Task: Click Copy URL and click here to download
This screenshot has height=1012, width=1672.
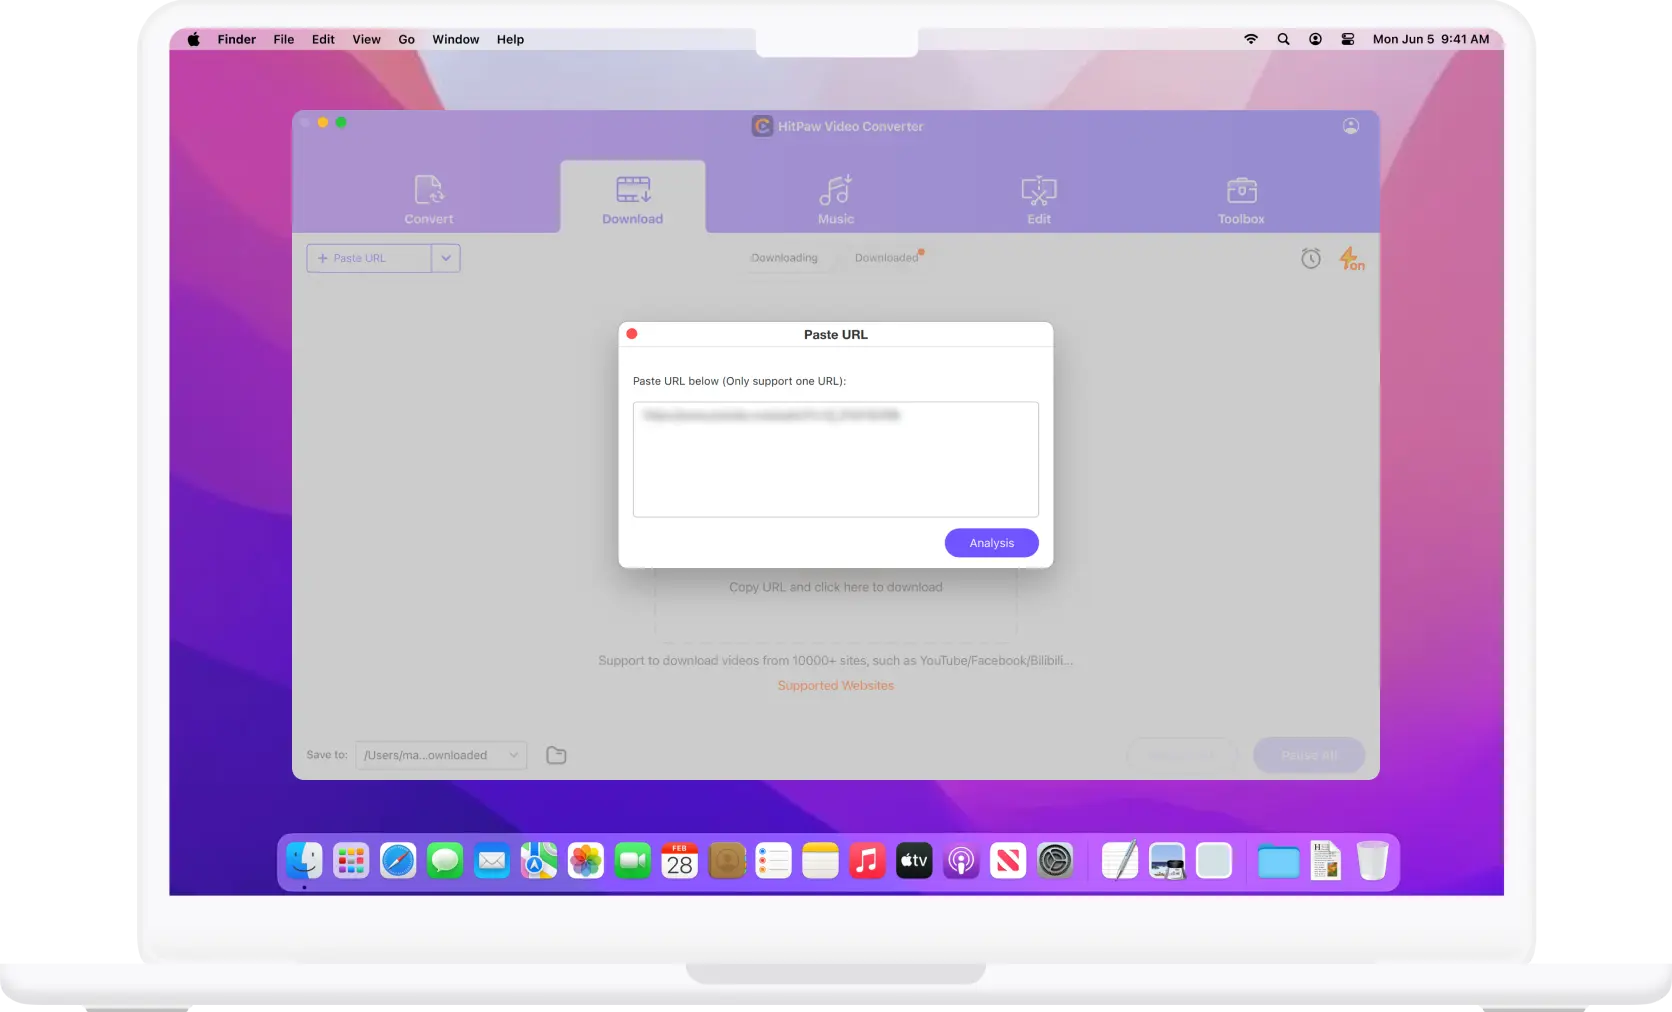Action: 836,587
